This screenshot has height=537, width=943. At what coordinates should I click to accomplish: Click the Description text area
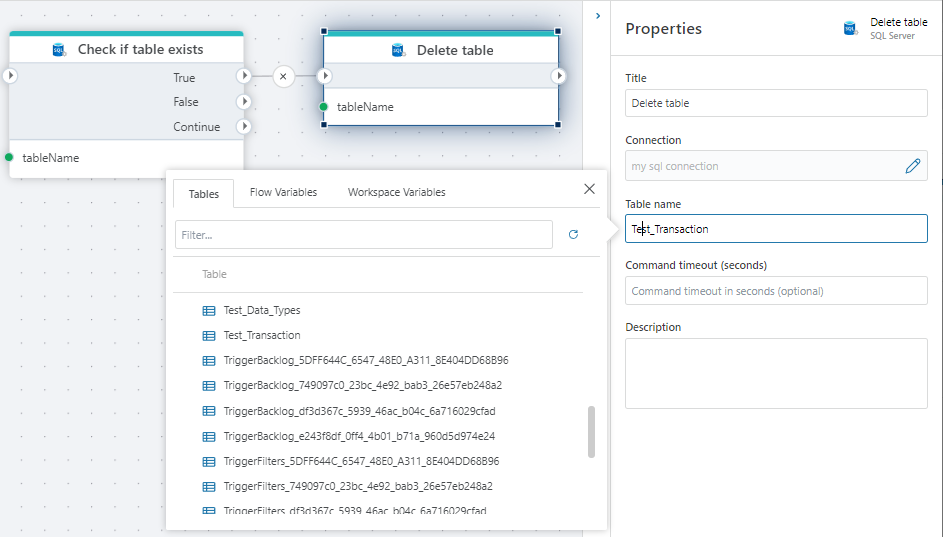pyautogui.click(x=776, y=373)
